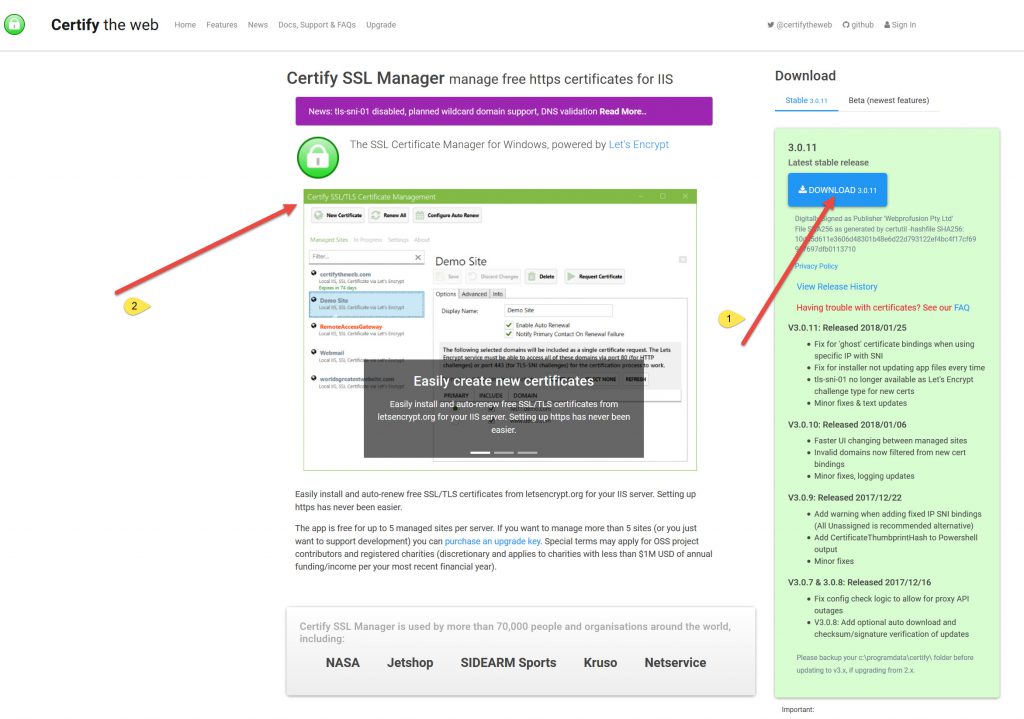This screenshot has width=1024, height=719.
Task: Click the green padlock logo in the header
Action: tap(14, 24)
